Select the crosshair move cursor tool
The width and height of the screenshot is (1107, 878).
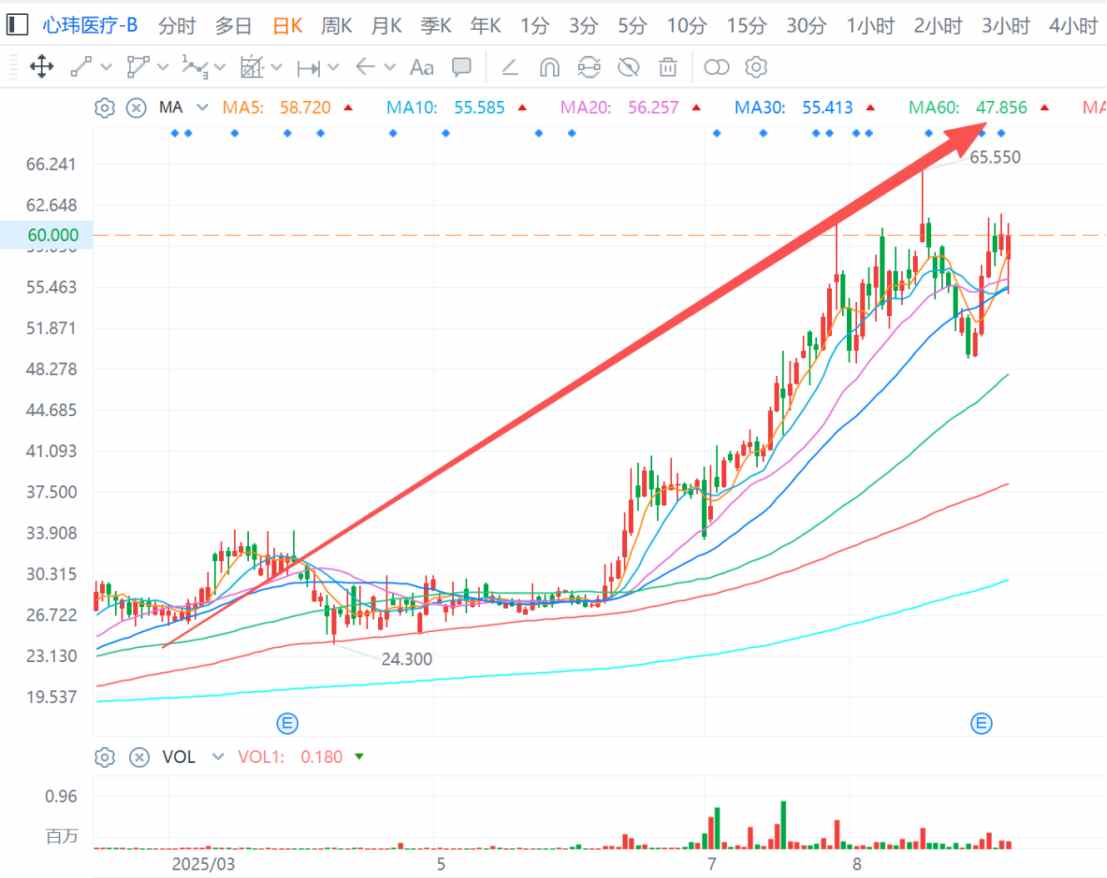coord(41,67)
